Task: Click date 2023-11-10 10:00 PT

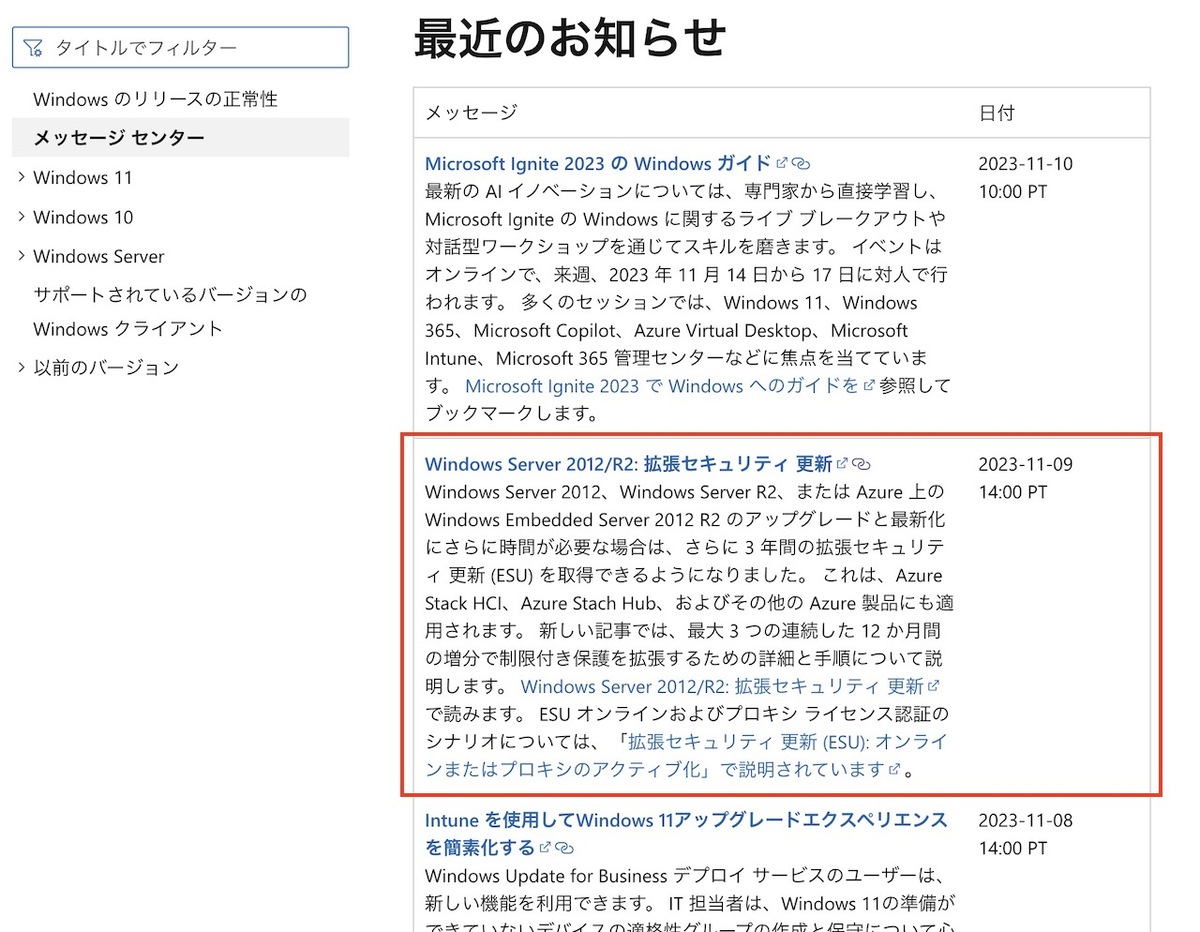Action: [1025, 177]
